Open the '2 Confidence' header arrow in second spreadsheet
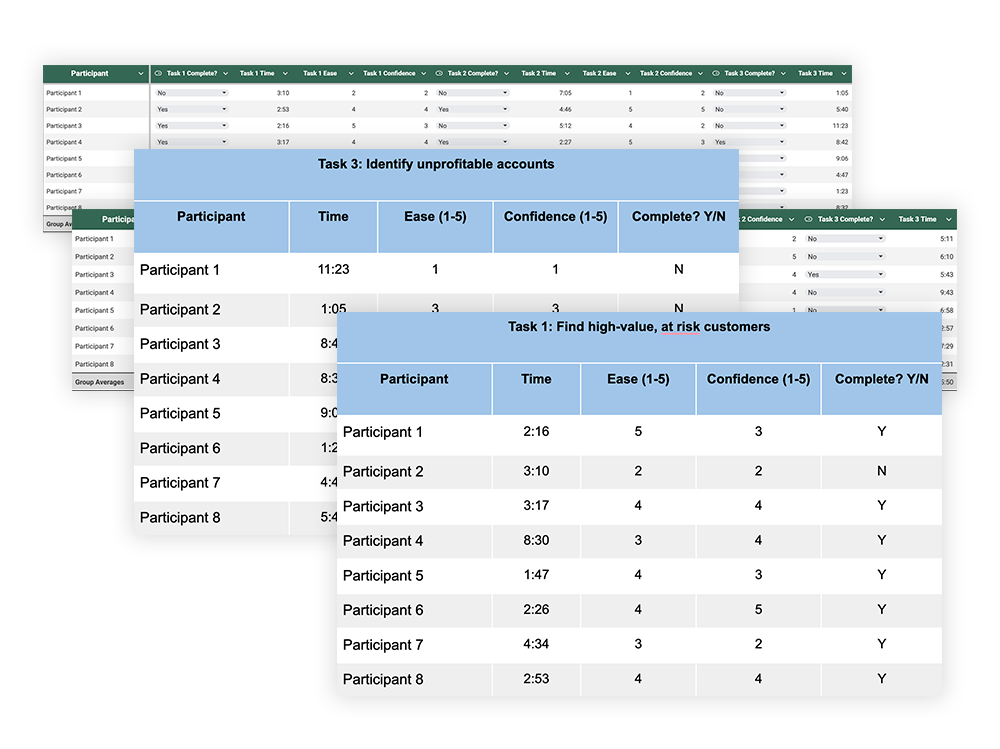 [x=791, y=219]
